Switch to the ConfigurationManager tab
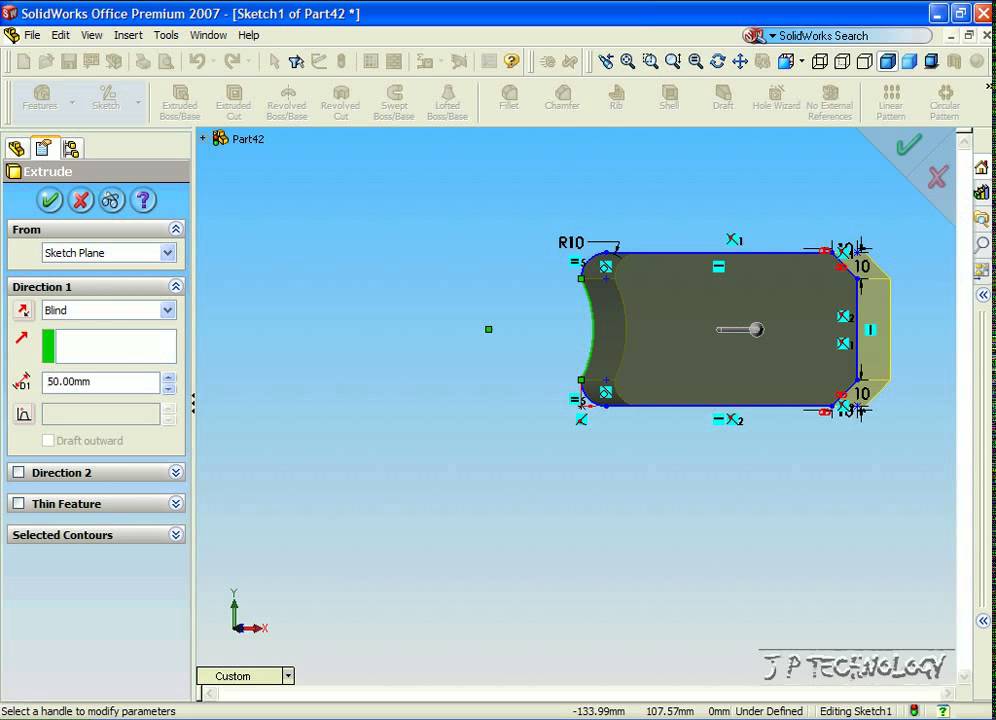Viewport: 996px width, 720px height. [x=71, y=148]
